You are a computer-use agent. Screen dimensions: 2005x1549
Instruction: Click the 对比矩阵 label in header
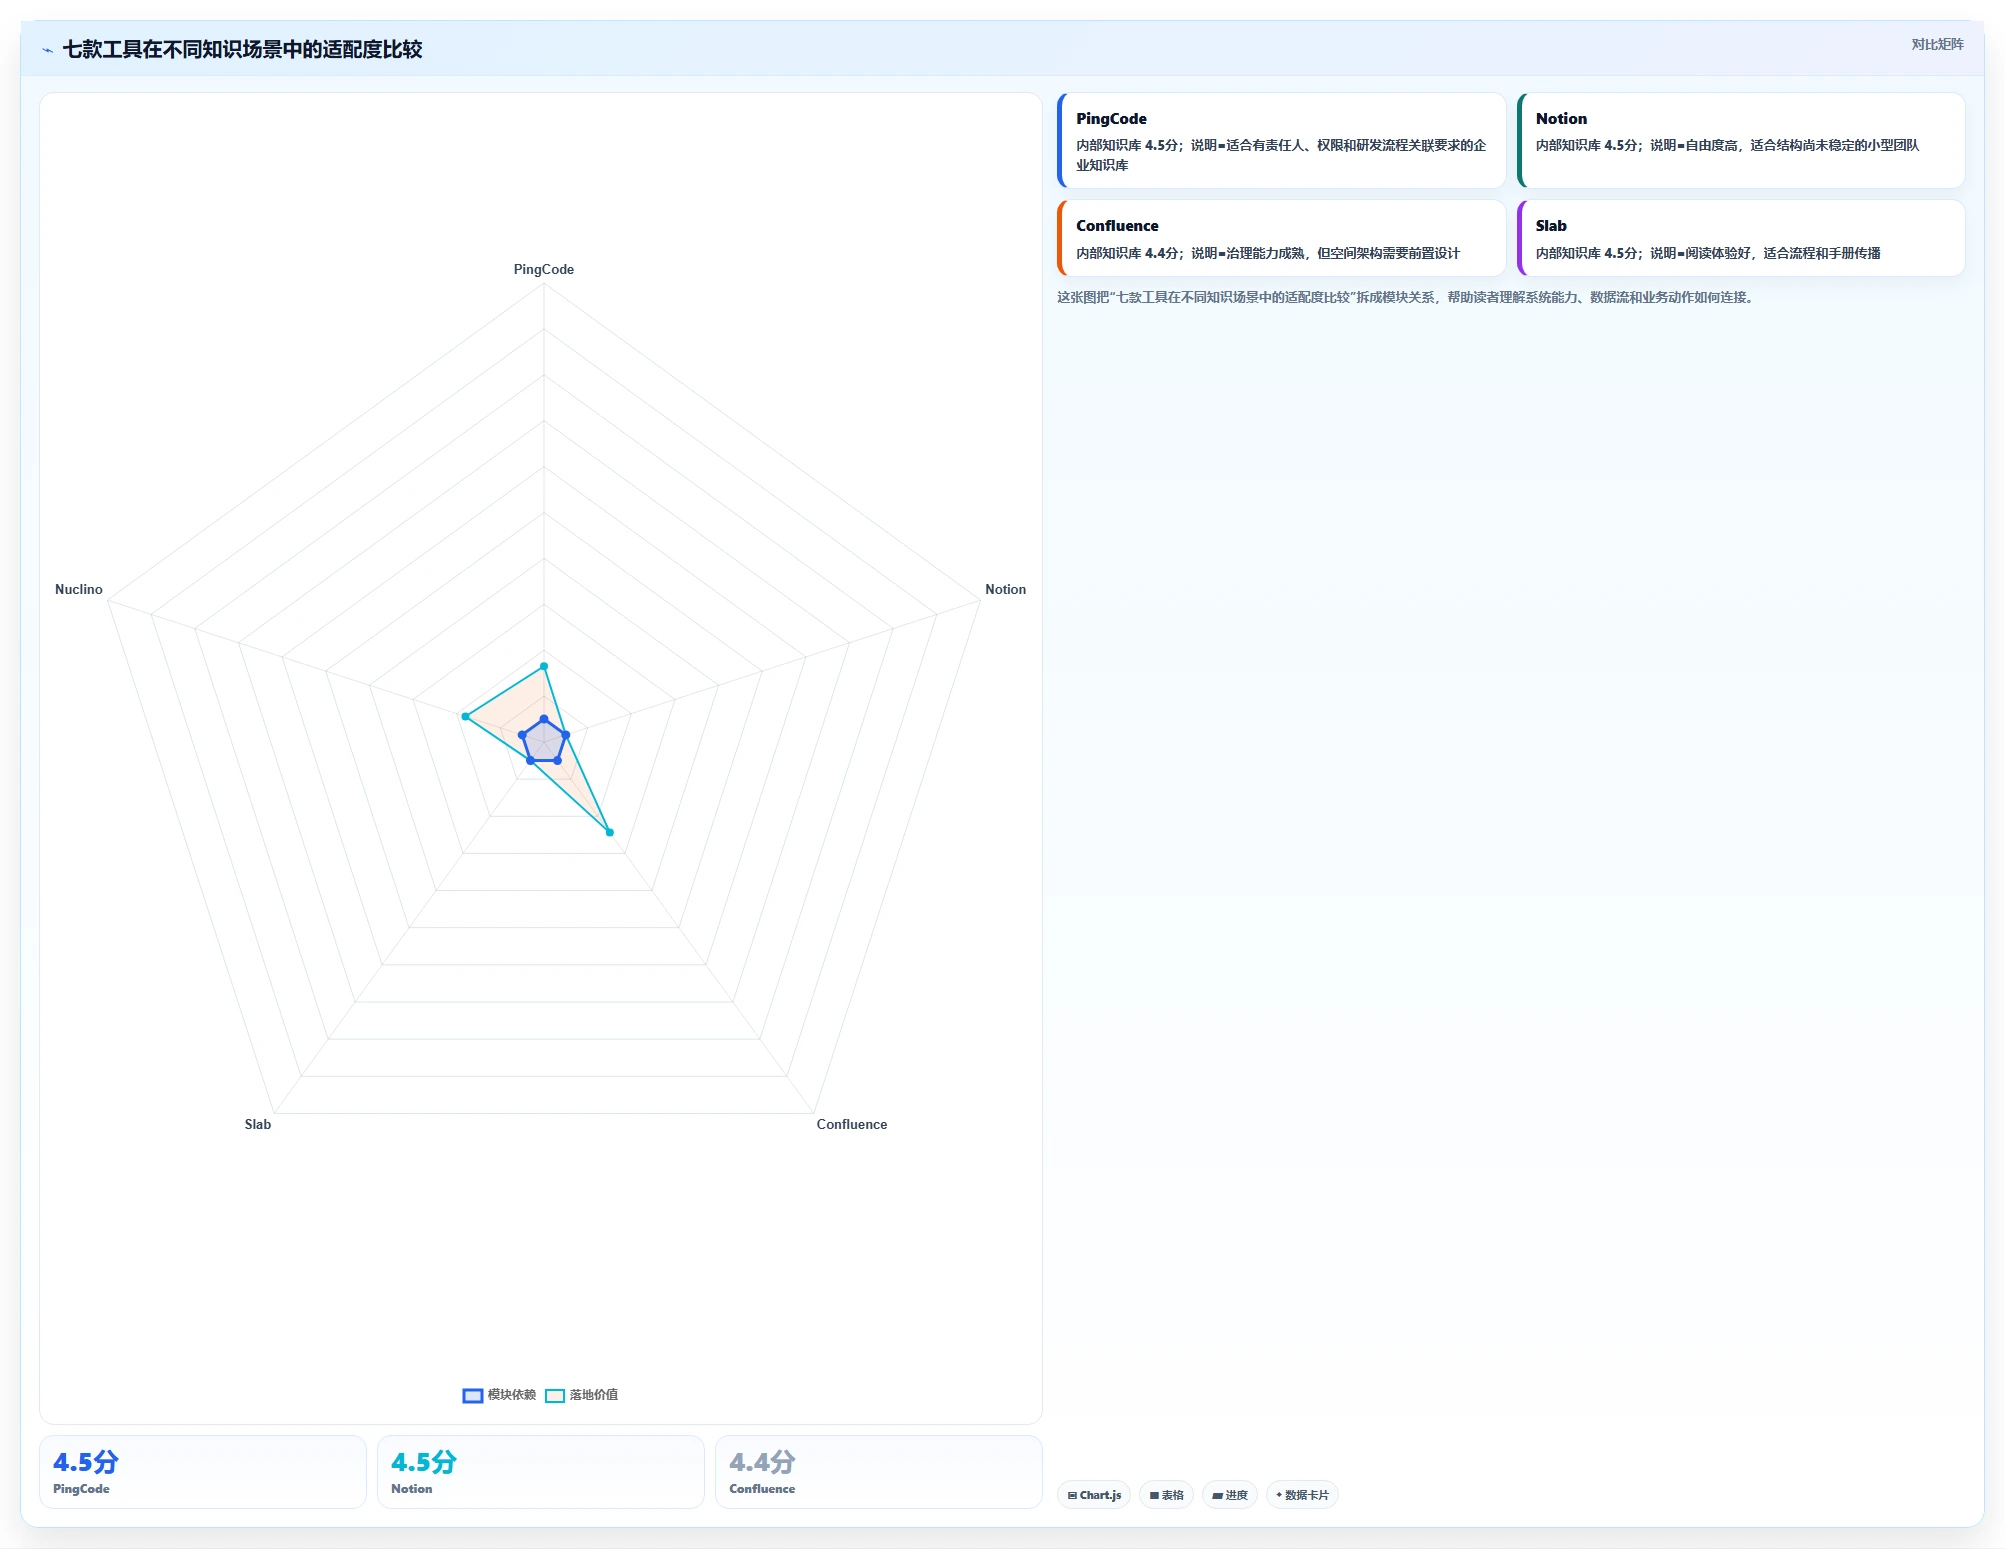(x=1937, y=44)
